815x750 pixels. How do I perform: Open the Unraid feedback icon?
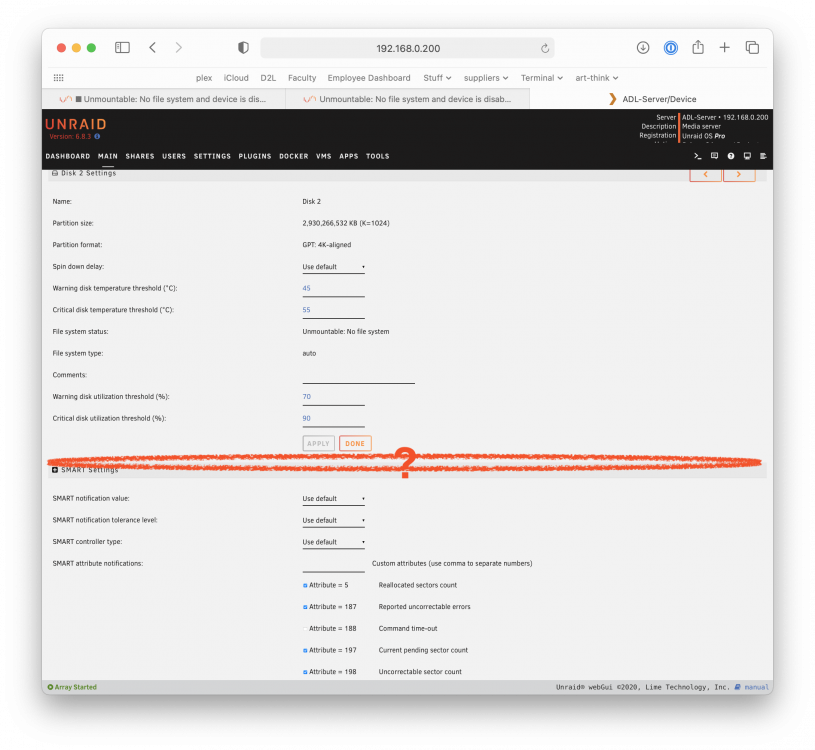pyautogui.click(x=714, y=156)
